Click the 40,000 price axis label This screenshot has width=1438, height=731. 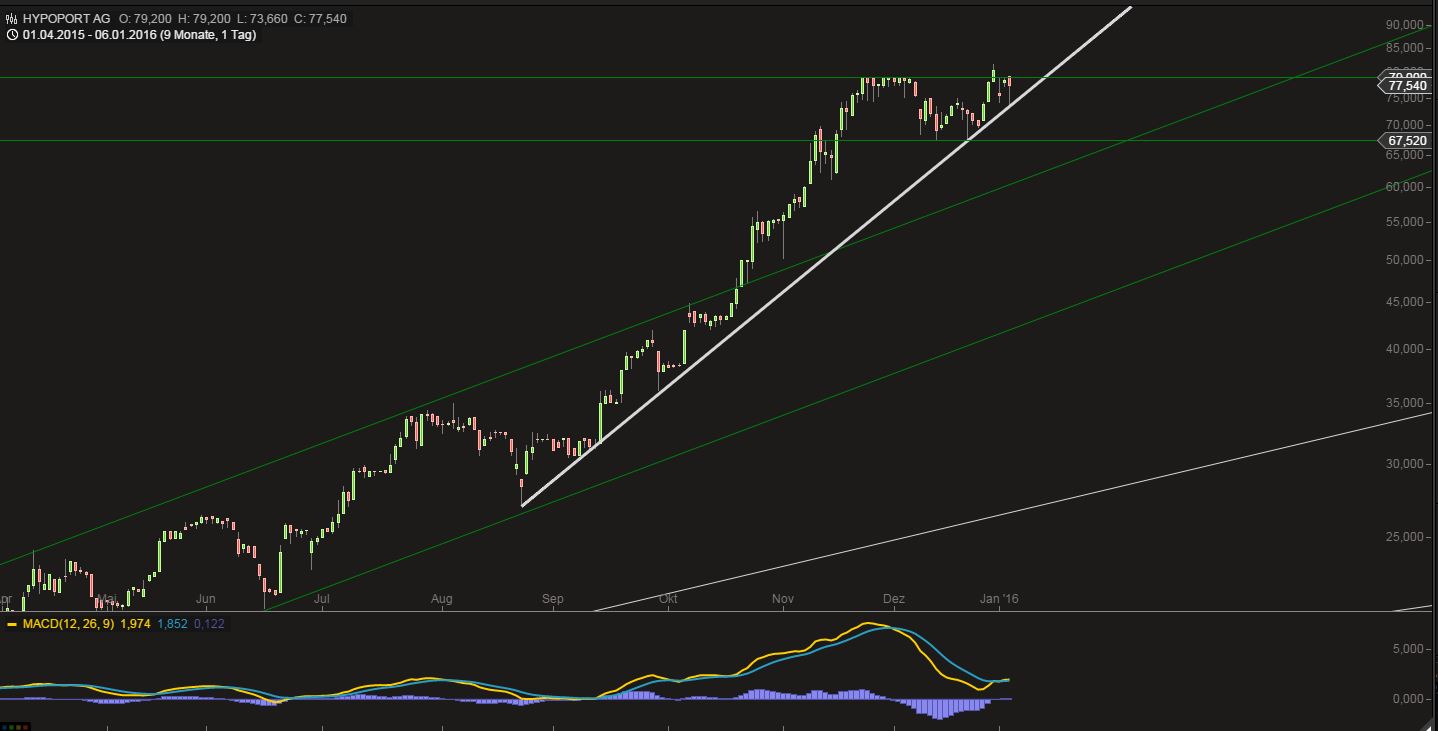coord(1407,349)
